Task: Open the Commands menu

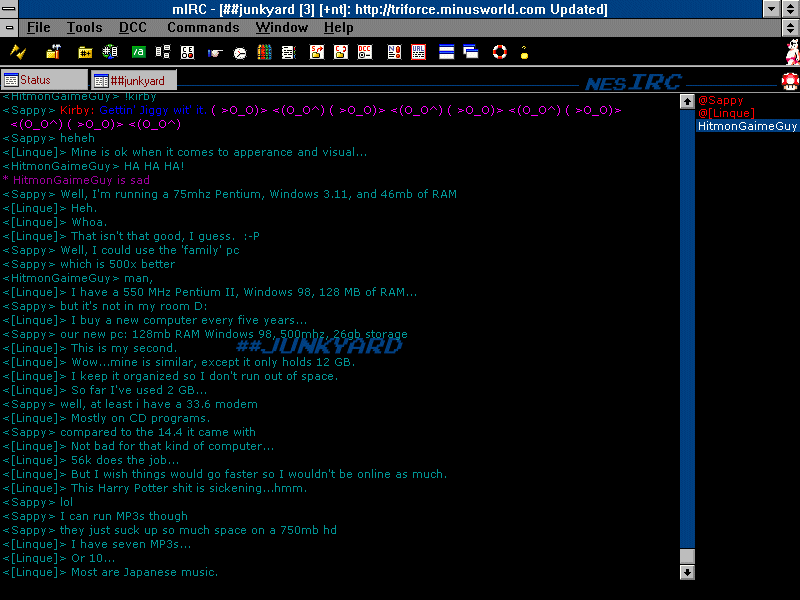Action: [202, 28]
